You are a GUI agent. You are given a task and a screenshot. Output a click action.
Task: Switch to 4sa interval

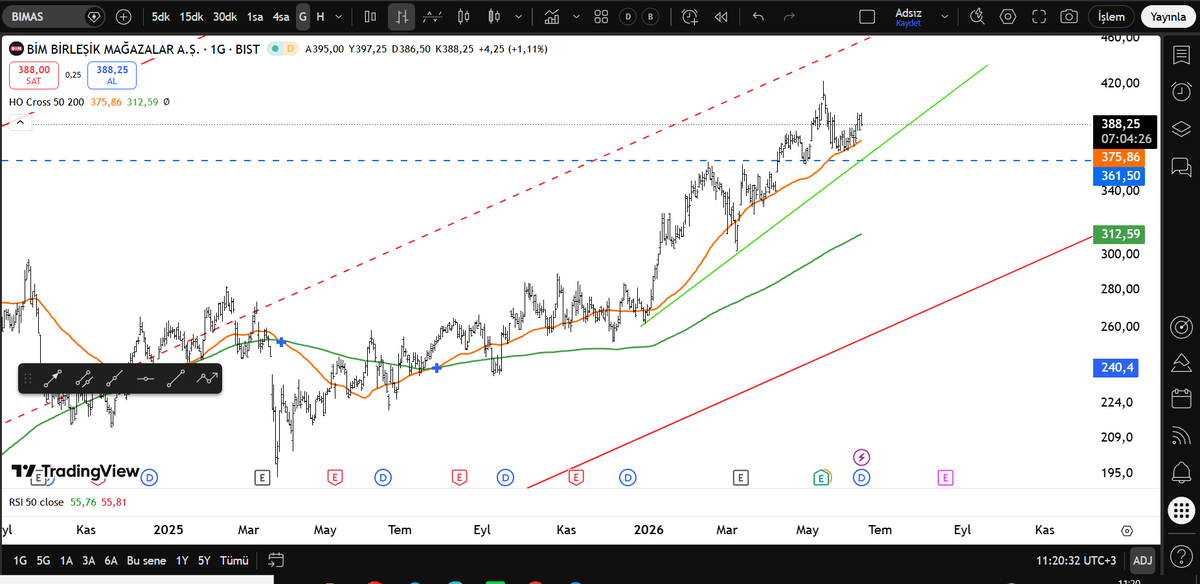[x=281, y=17]
